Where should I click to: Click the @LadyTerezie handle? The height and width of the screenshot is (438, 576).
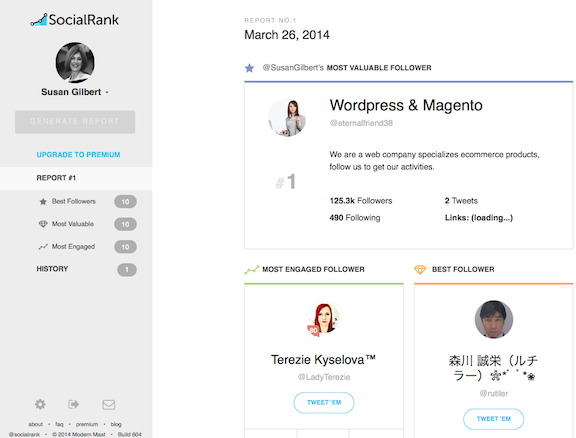(x=324, y=377)
